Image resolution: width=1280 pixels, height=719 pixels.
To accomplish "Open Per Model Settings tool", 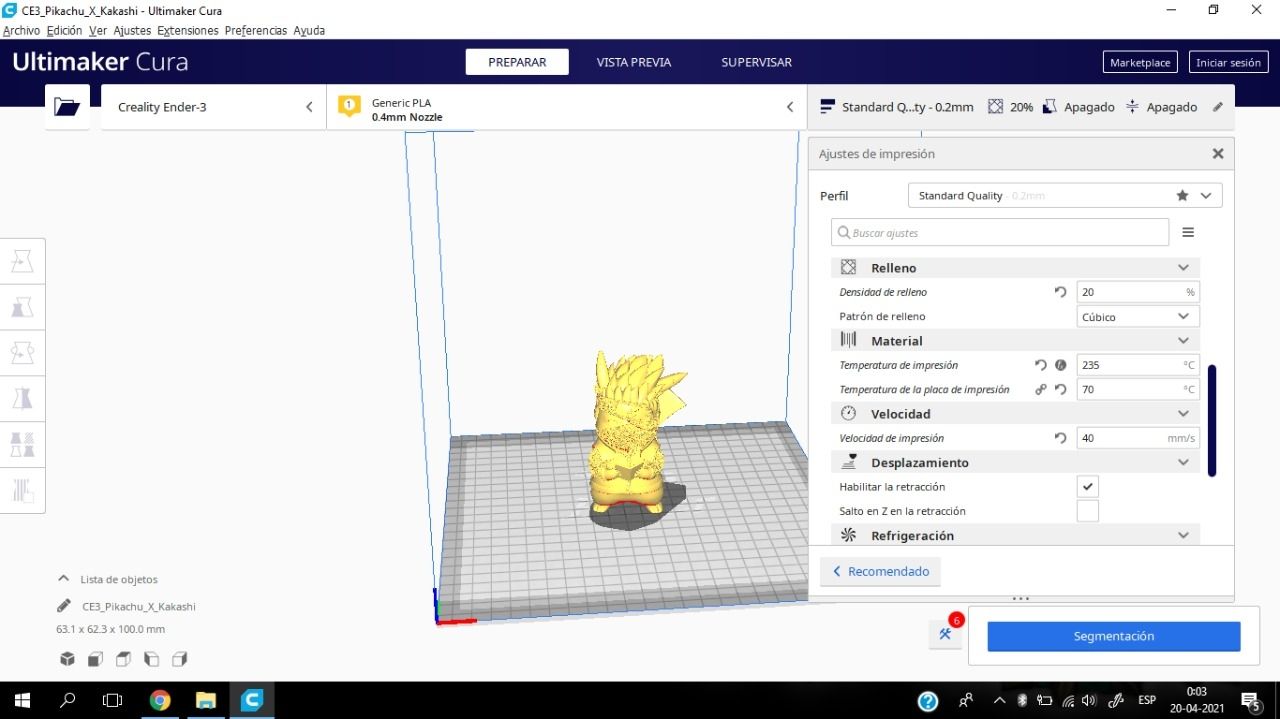I will (x=22, y=445).
